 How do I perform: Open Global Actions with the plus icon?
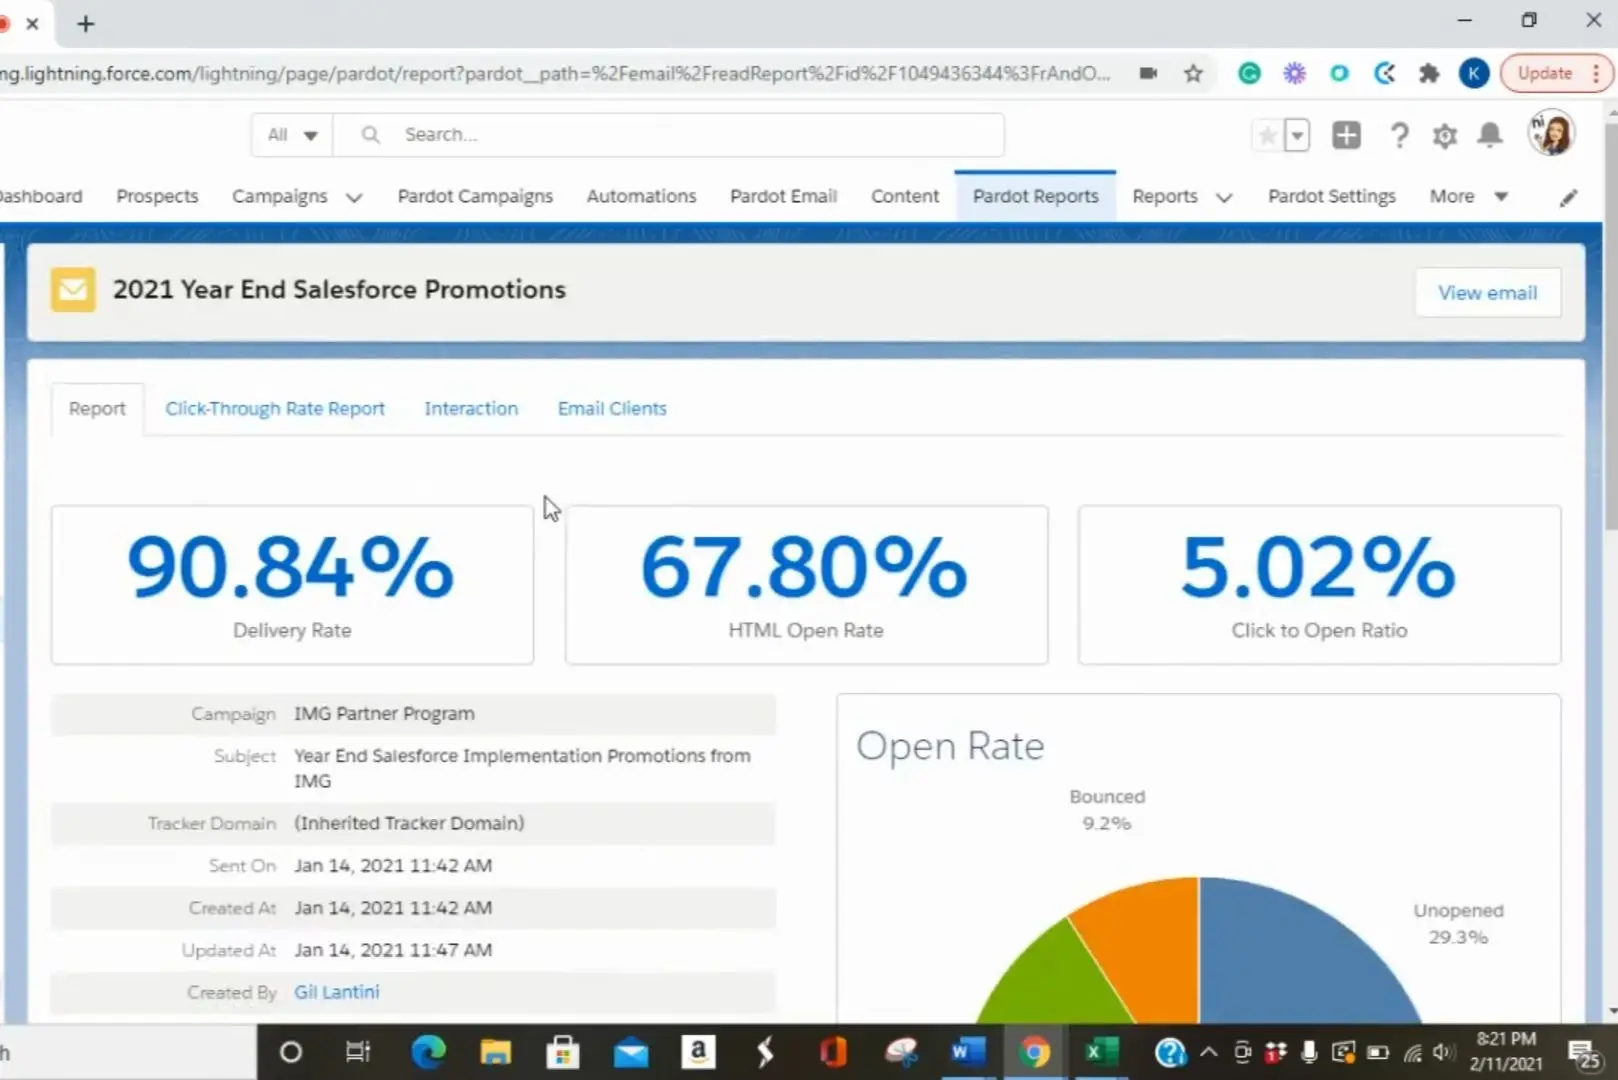1346,135
